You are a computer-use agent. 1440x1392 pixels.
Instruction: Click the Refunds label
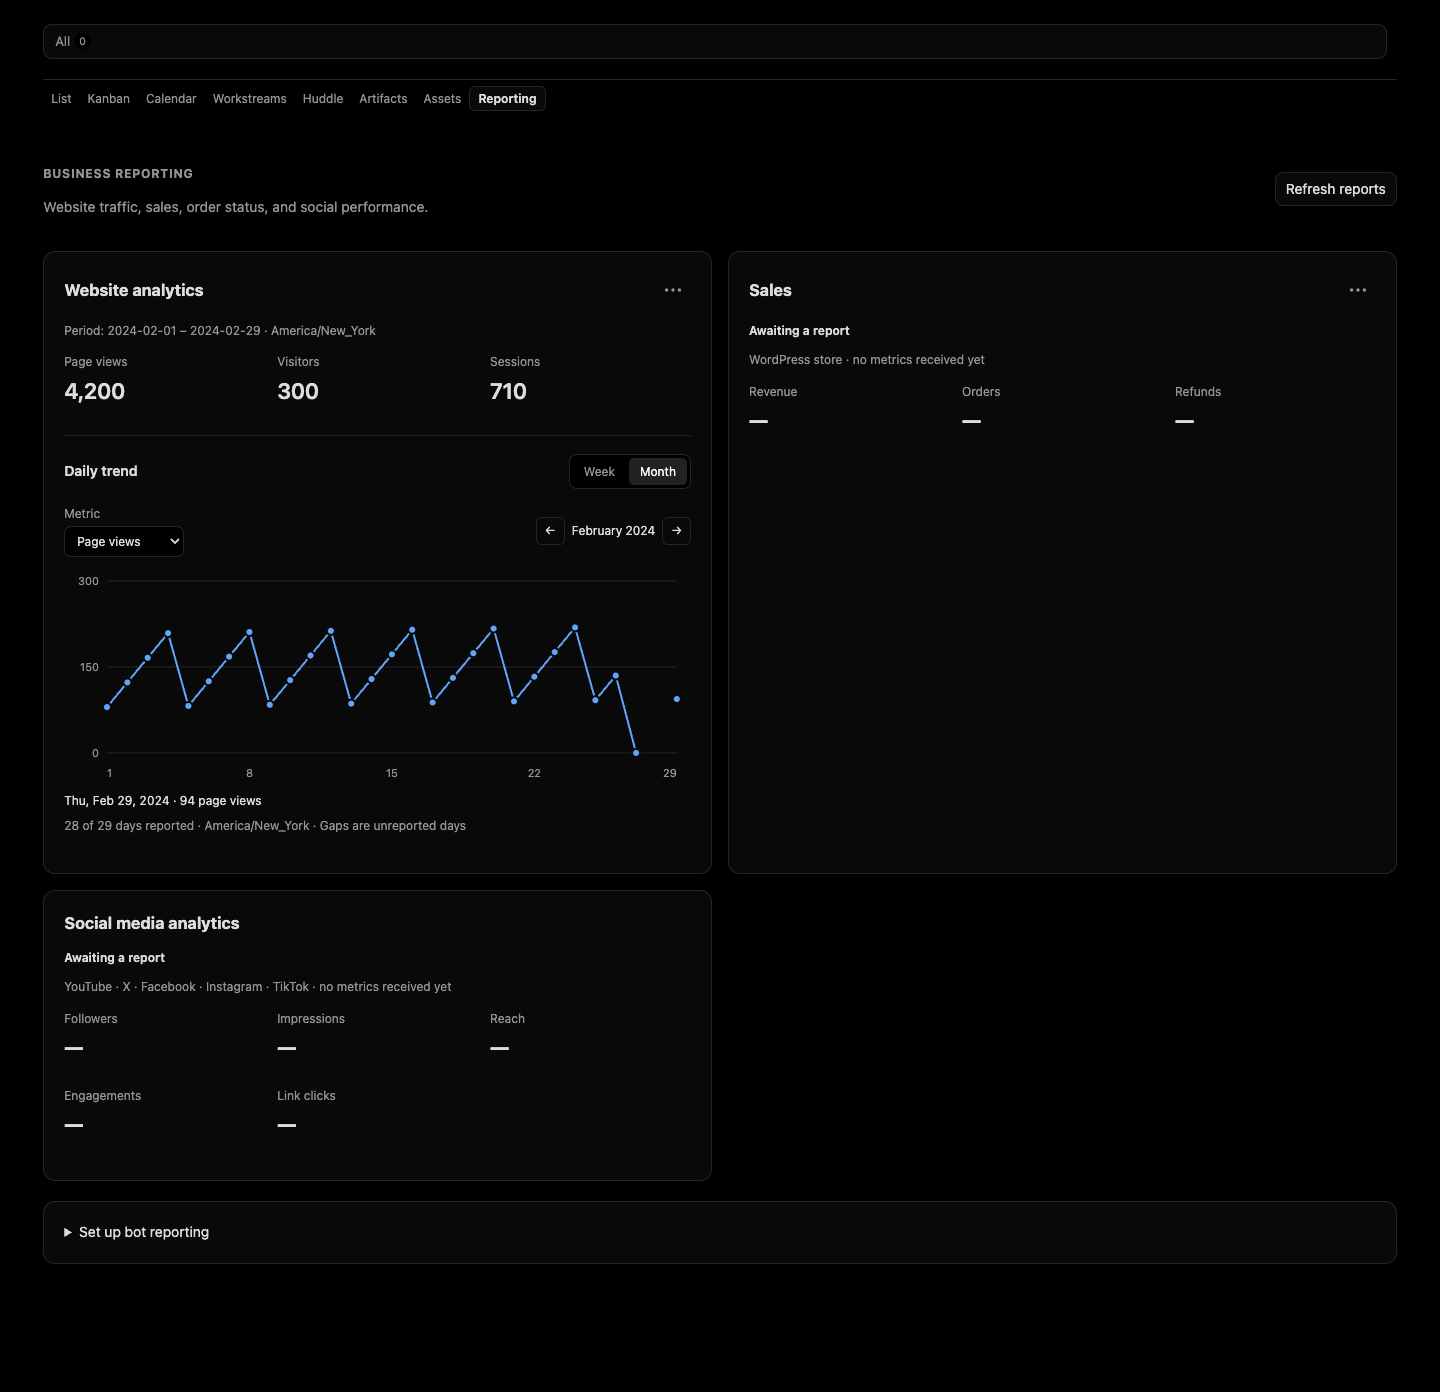pos(1198,392)
